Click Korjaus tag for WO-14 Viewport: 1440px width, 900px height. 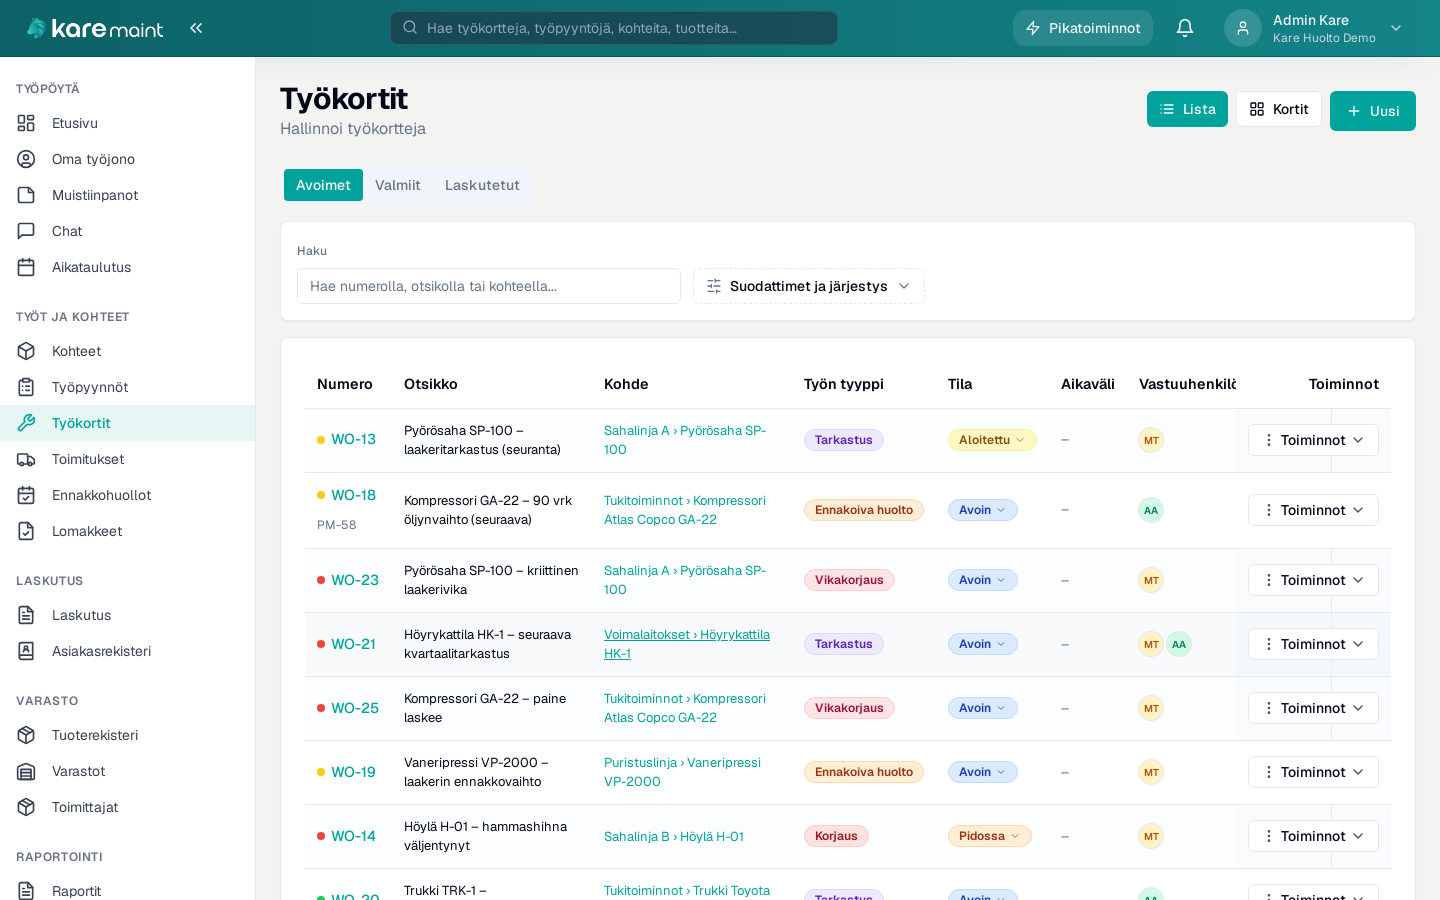(836, 836)
